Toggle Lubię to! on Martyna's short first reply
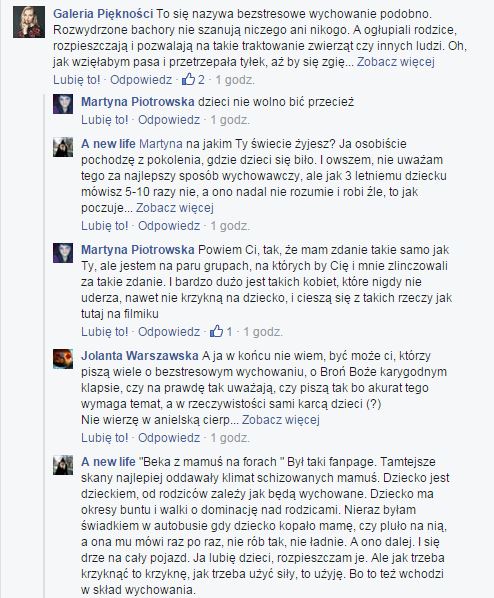Image resolution: width=494 pixels, height=598 pixels. pos(105,120)
